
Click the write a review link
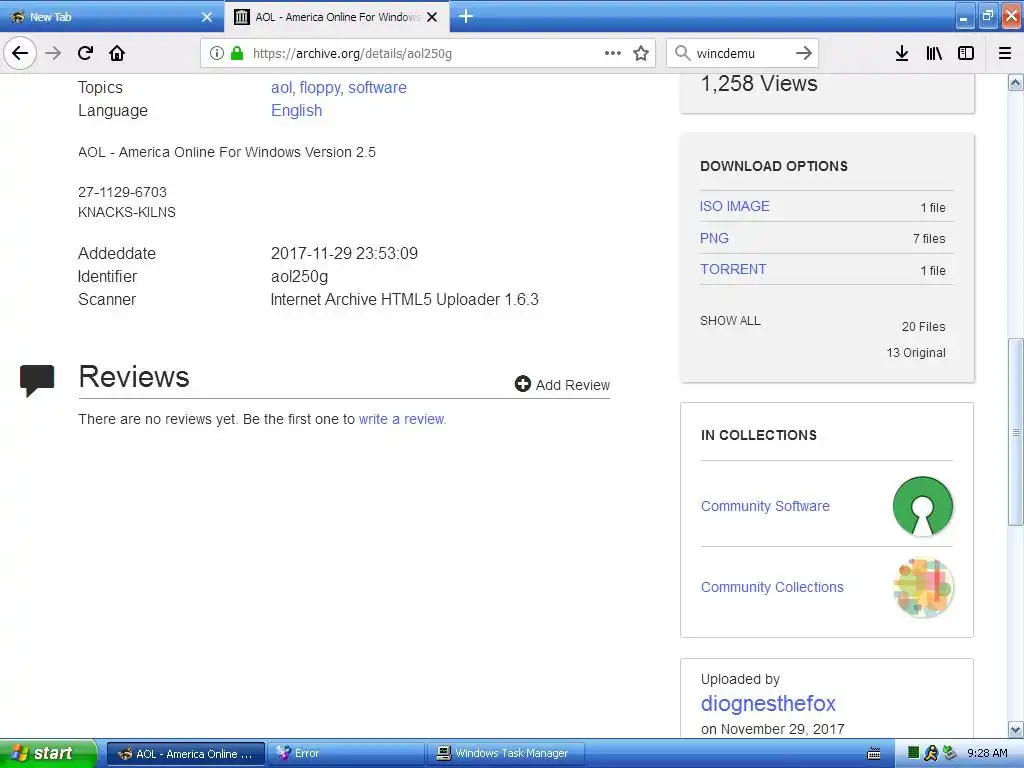(402, 419)
